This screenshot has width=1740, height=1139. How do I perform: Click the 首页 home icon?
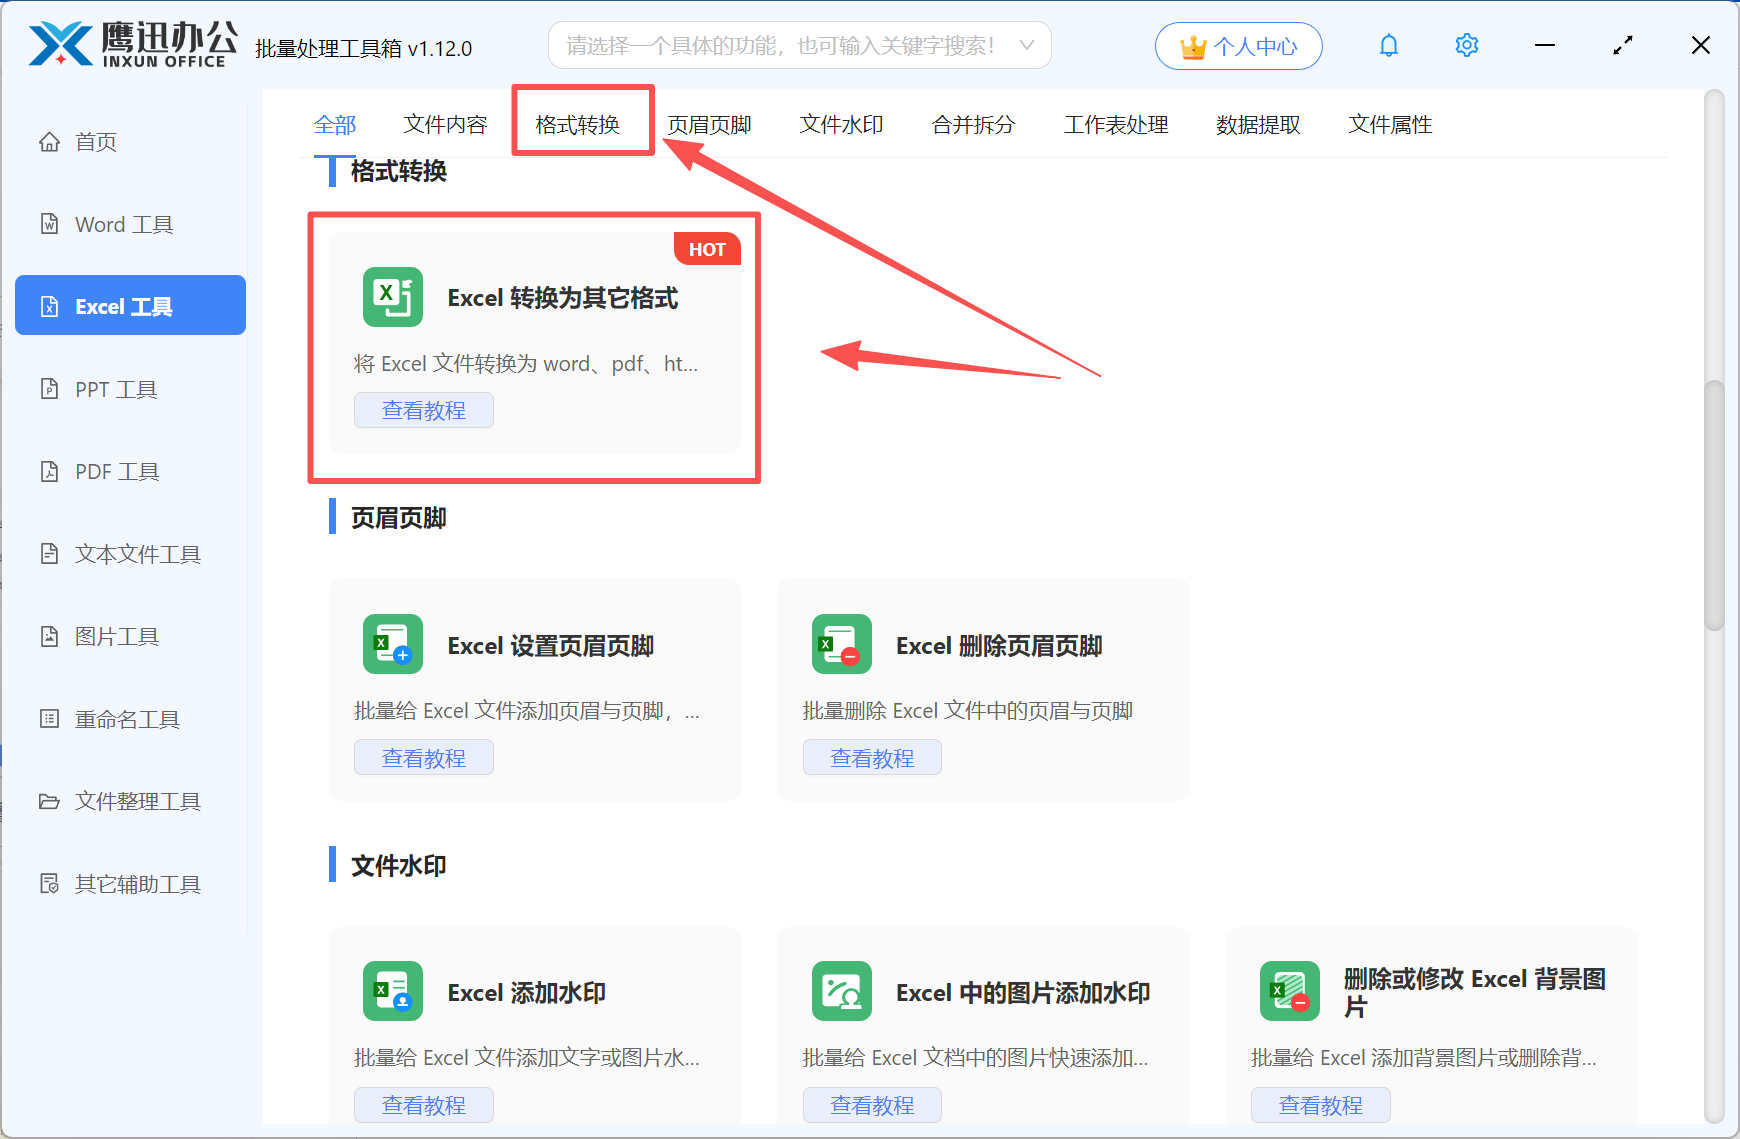coord(50,141)
